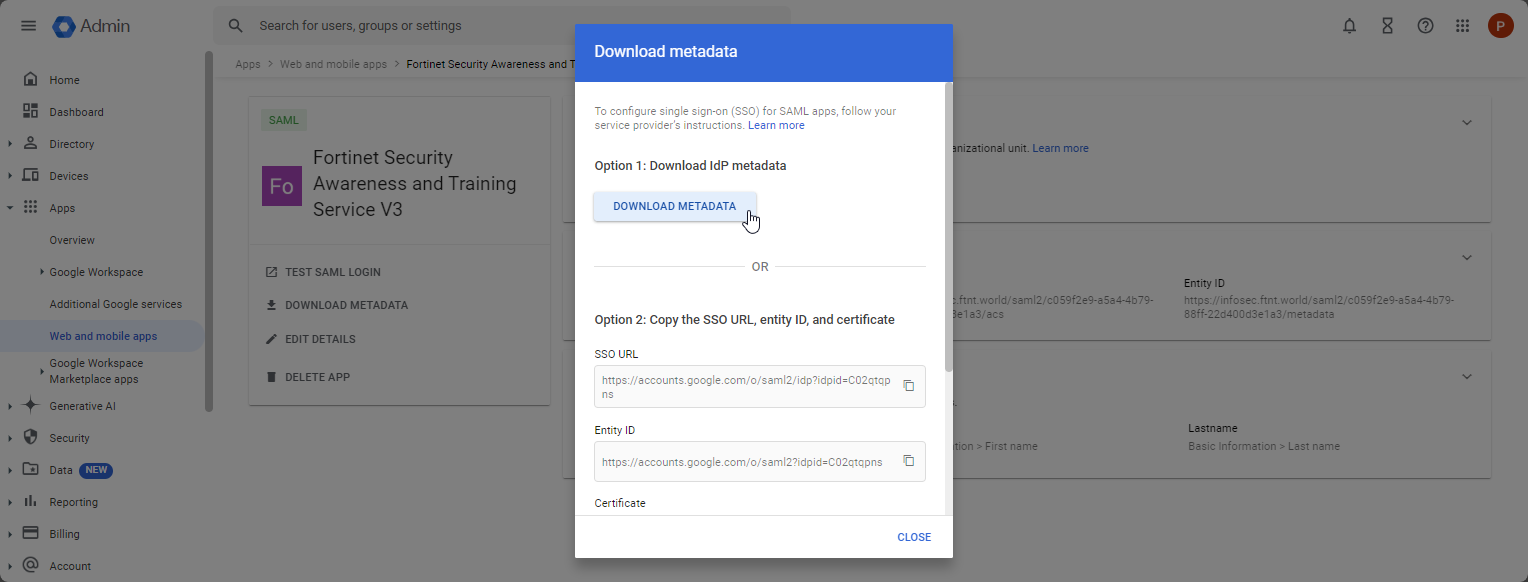The image size is (1528, 582).
Task: Click the search magnifier icon
Action: point(236,26)
